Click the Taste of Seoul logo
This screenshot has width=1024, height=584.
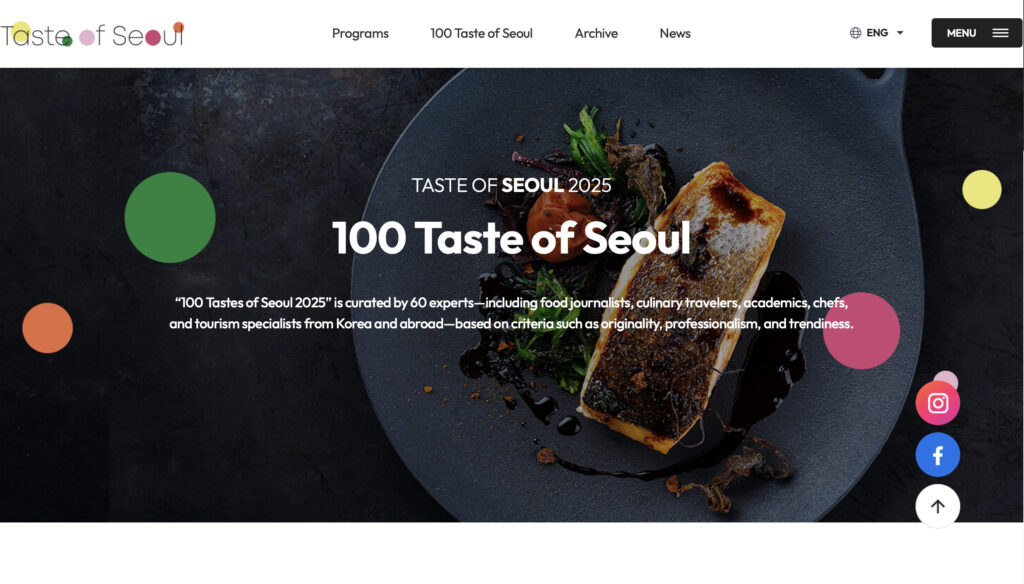coord(92,34)
